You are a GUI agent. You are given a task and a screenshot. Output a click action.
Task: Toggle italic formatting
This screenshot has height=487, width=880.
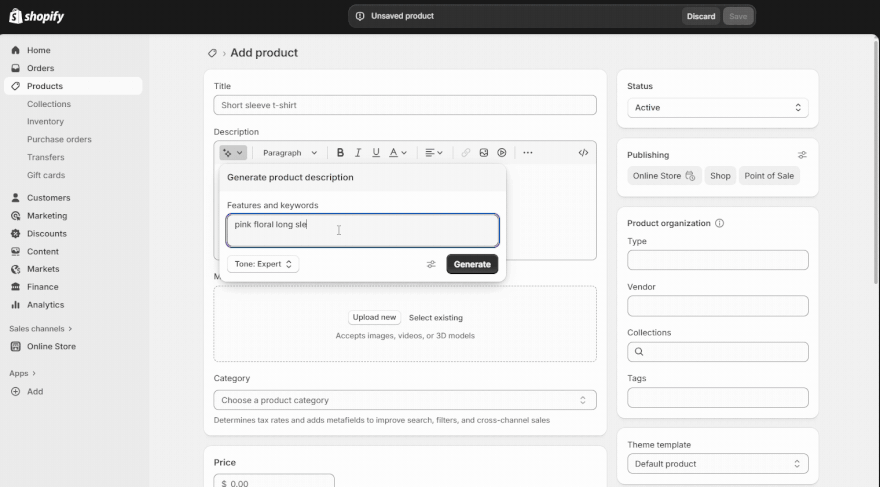click(x=358, y=153)
